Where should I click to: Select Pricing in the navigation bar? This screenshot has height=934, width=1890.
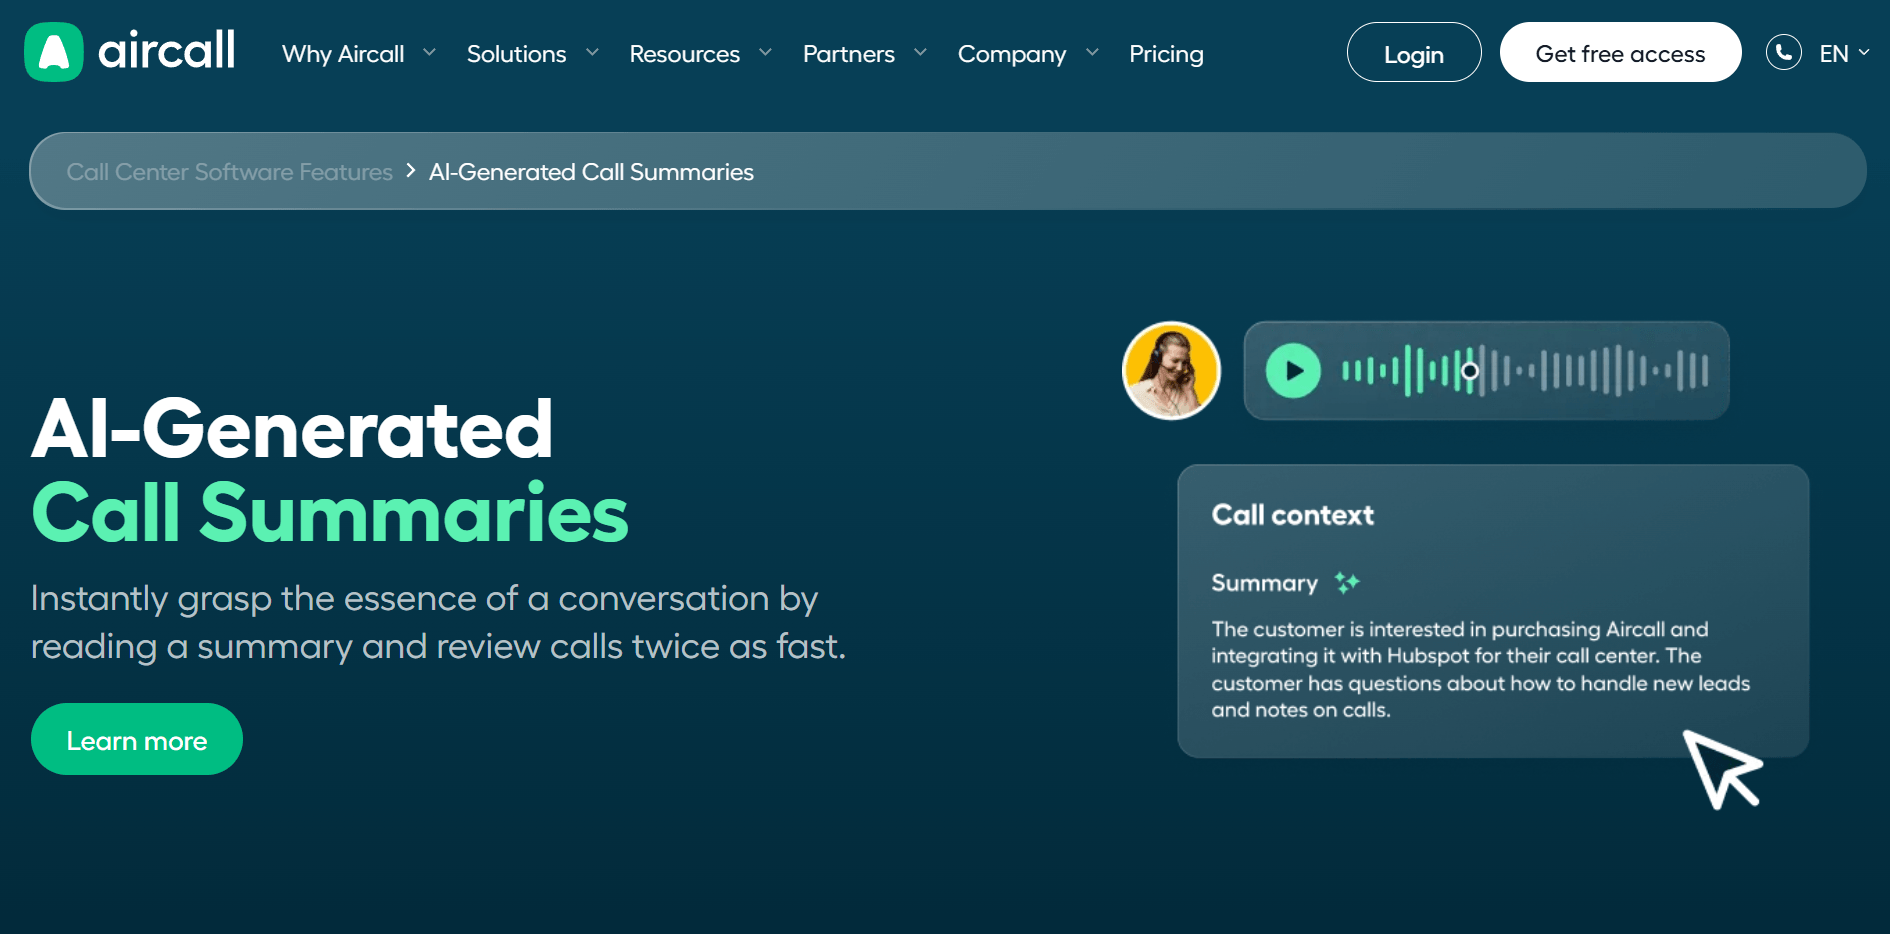(x=1166, y=54)
